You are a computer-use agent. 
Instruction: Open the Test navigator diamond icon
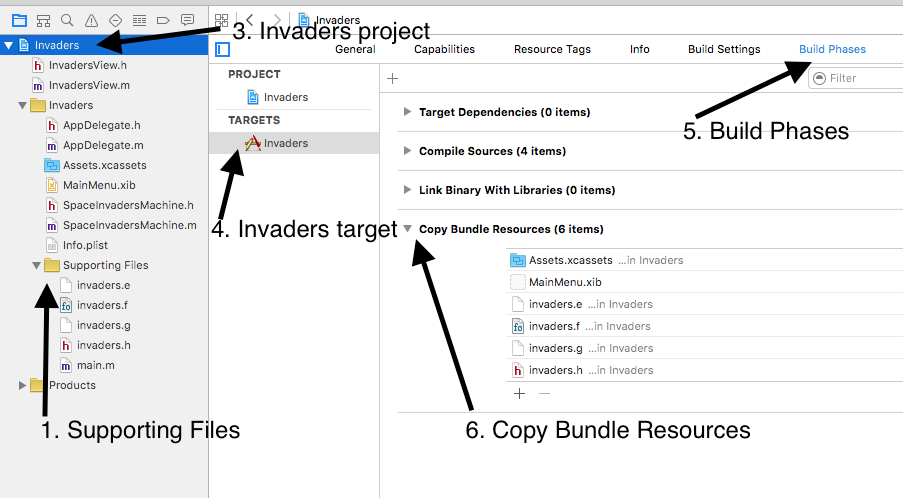tap(115, 21)
